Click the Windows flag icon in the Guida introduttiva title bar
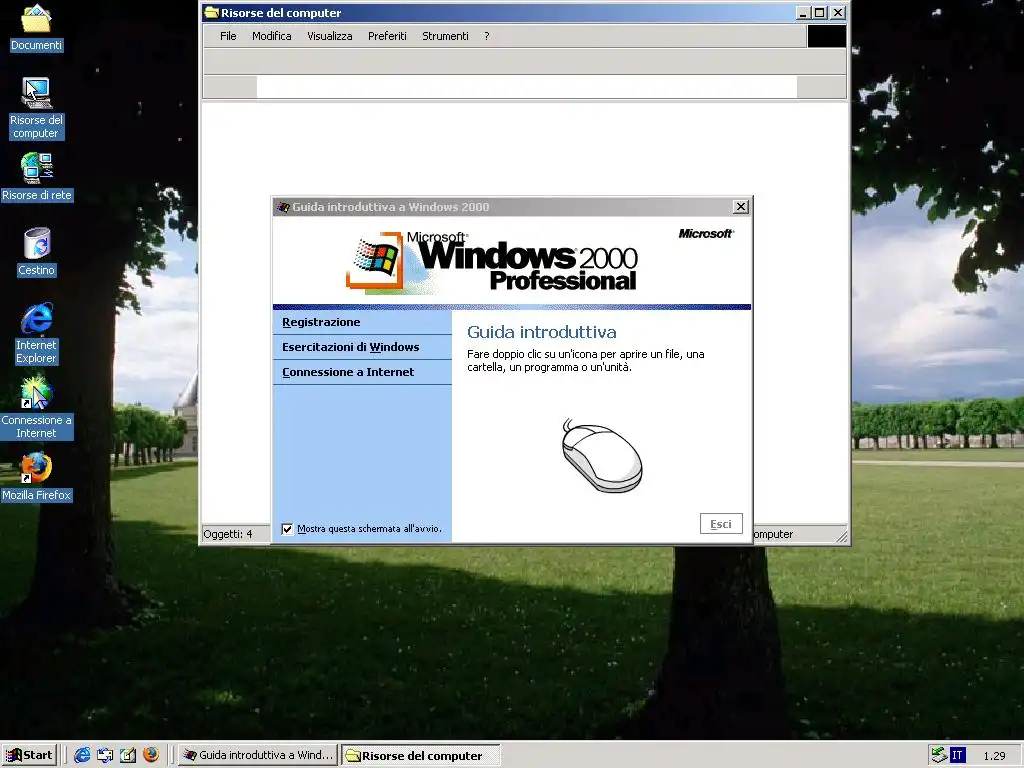The image size is (1024, 768). (x=283, y=207)
